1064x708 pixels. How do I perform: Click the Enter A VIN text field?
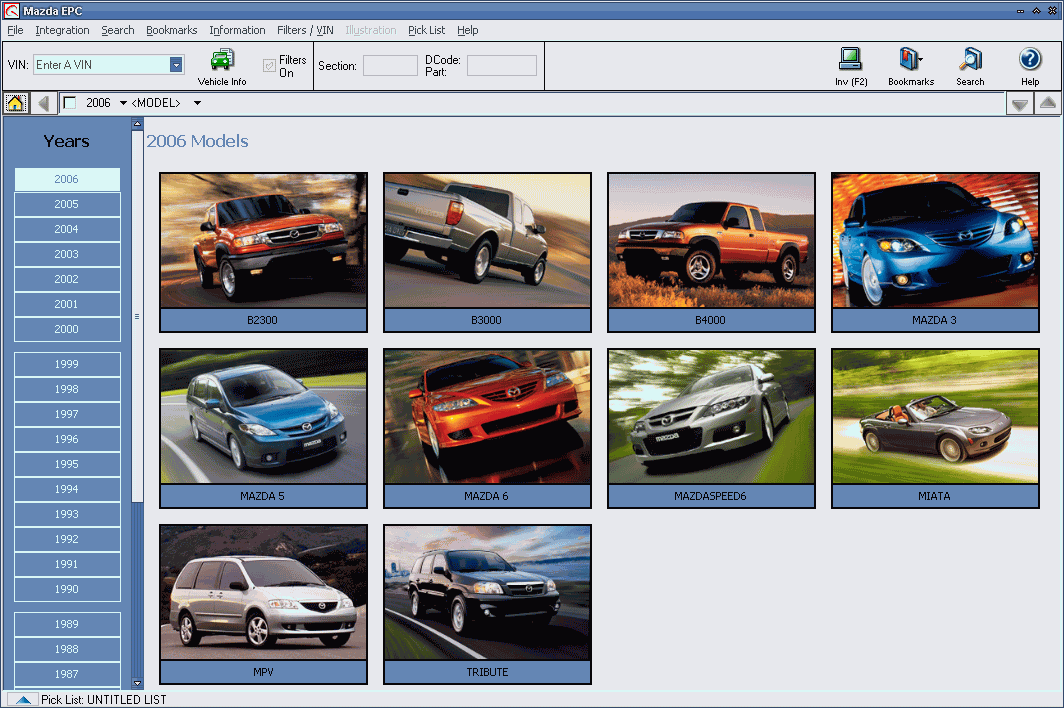[x=101, y=64]
